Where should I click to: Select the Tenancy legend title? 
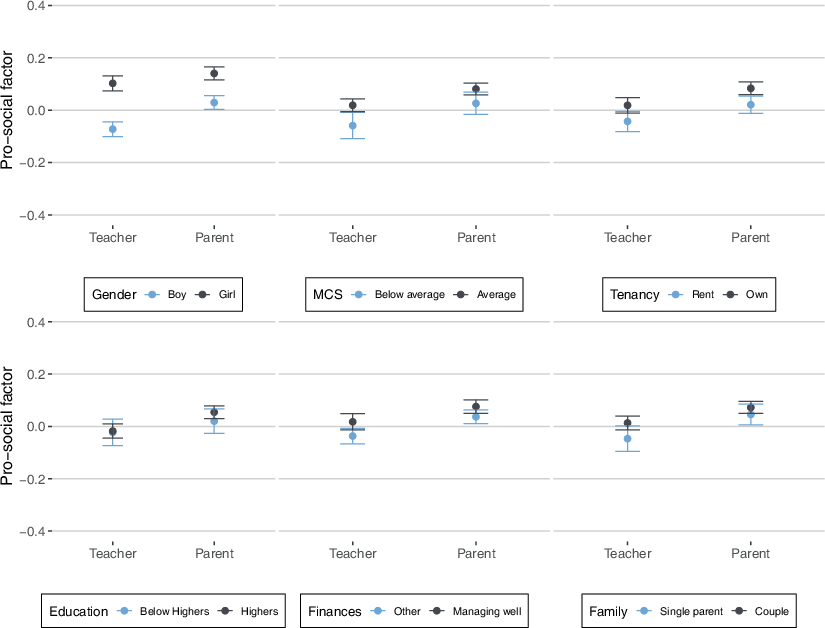coord(636,295)
